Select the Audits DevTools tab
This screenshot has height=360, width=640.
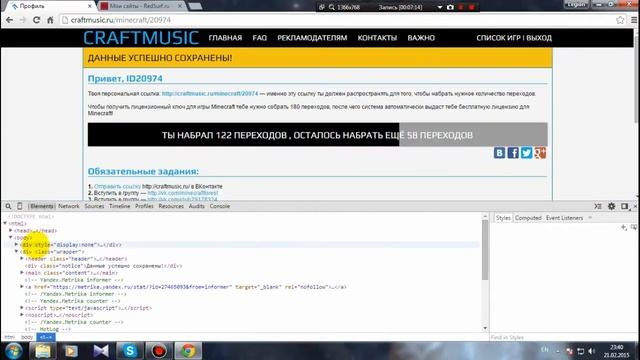point(197,206)
